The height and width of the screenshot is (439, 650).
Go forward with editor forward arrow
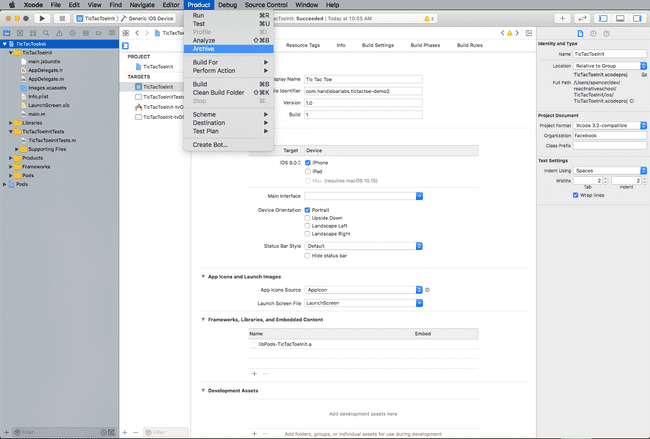(x=146, y=33)
